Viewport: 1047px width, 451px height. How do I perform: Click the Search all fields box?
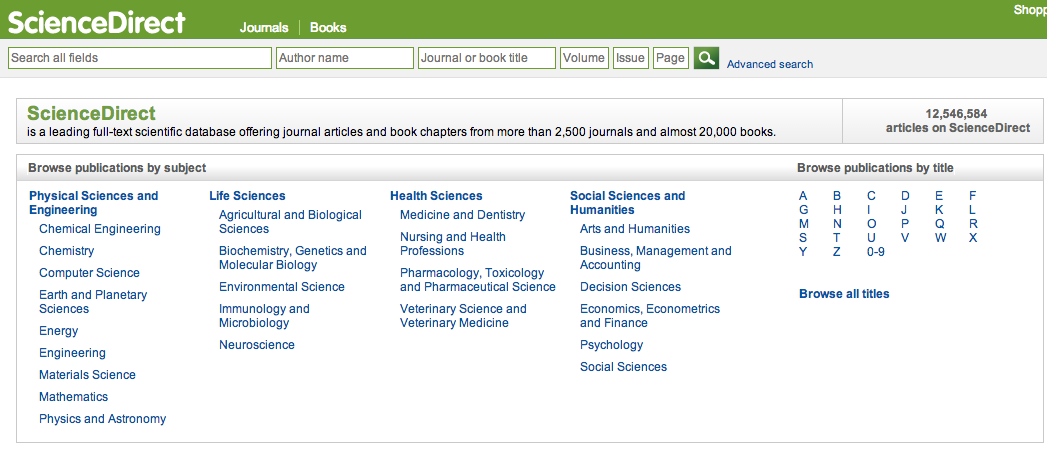(x=140, y=58)
